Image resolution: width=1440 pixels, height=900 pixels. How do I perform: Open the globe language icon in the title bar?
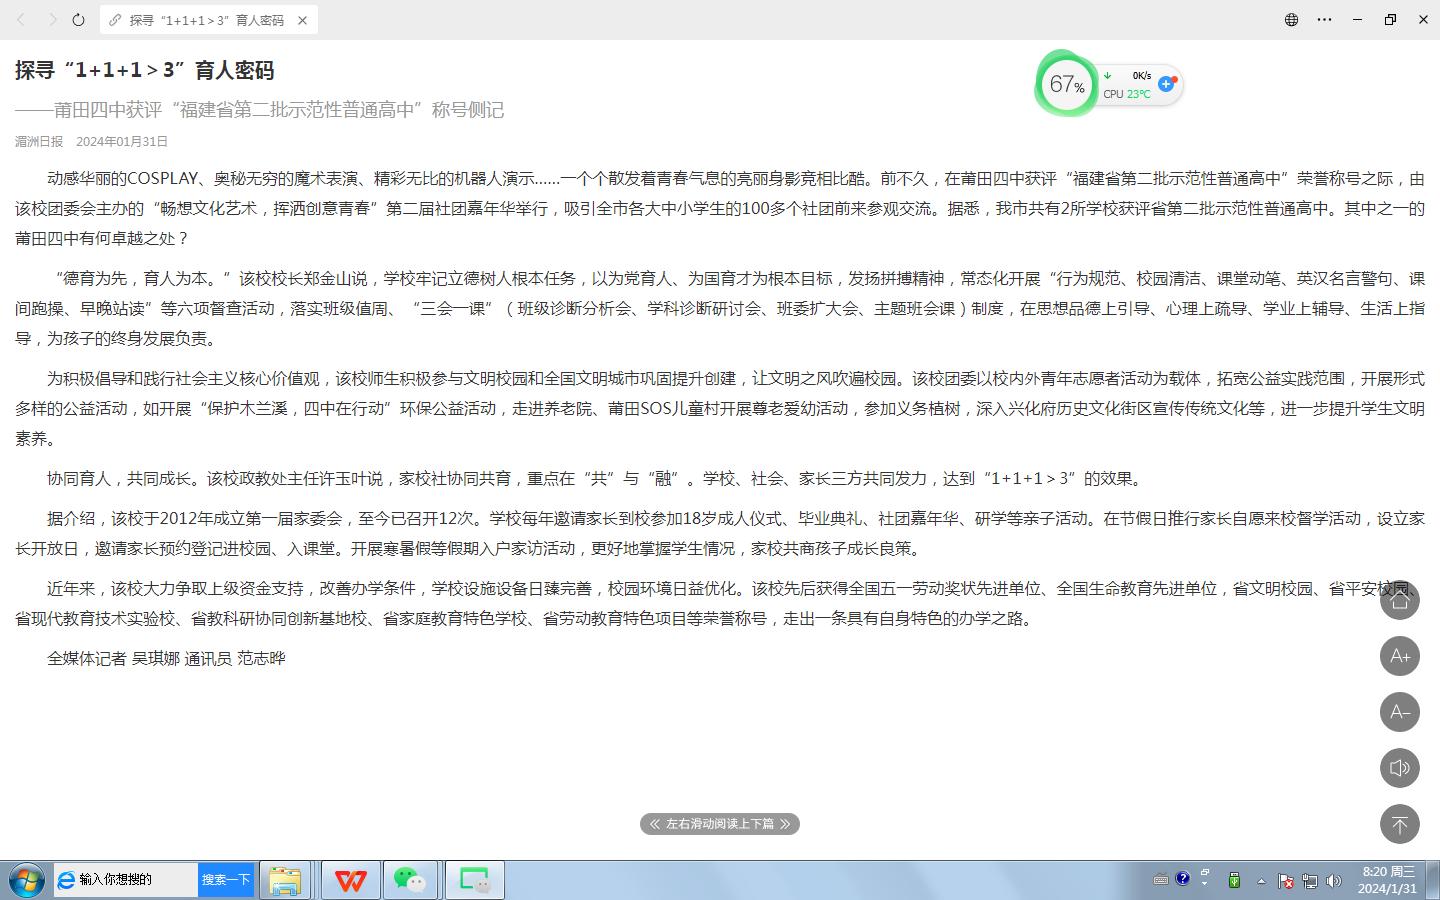click(1291, 19)
